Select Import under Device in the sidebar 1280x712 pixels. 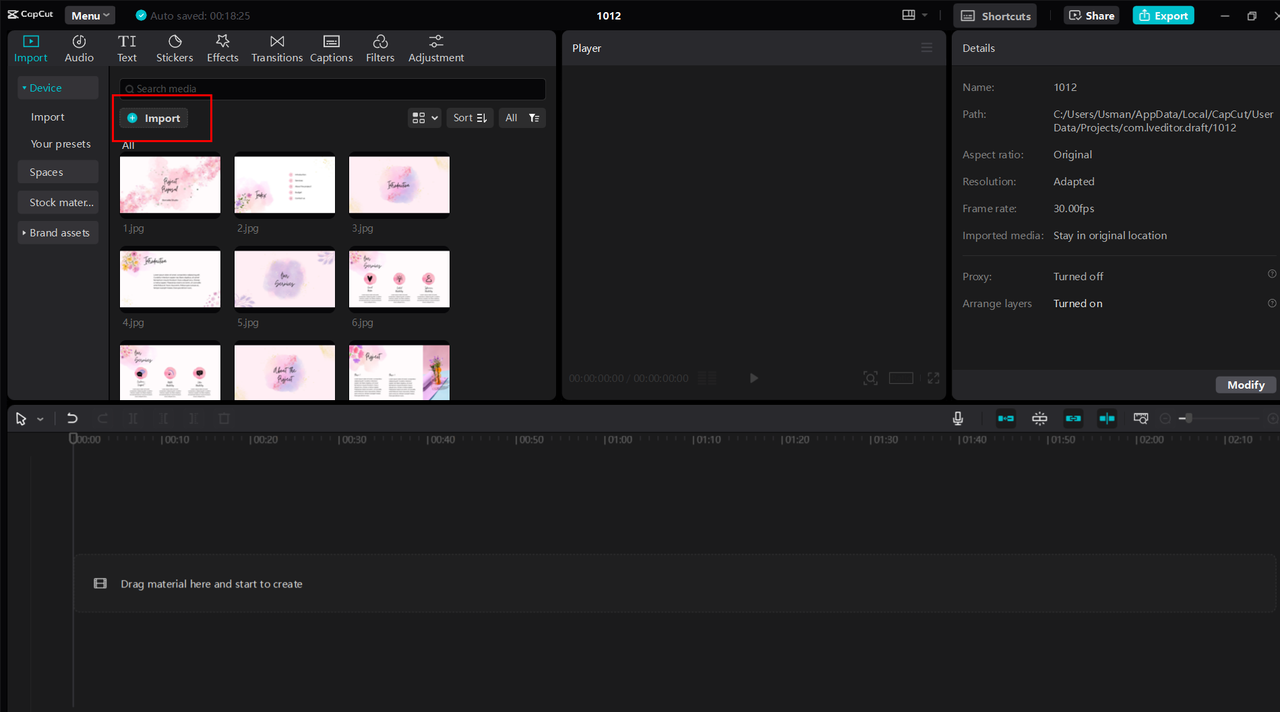(x=47, y=117)
